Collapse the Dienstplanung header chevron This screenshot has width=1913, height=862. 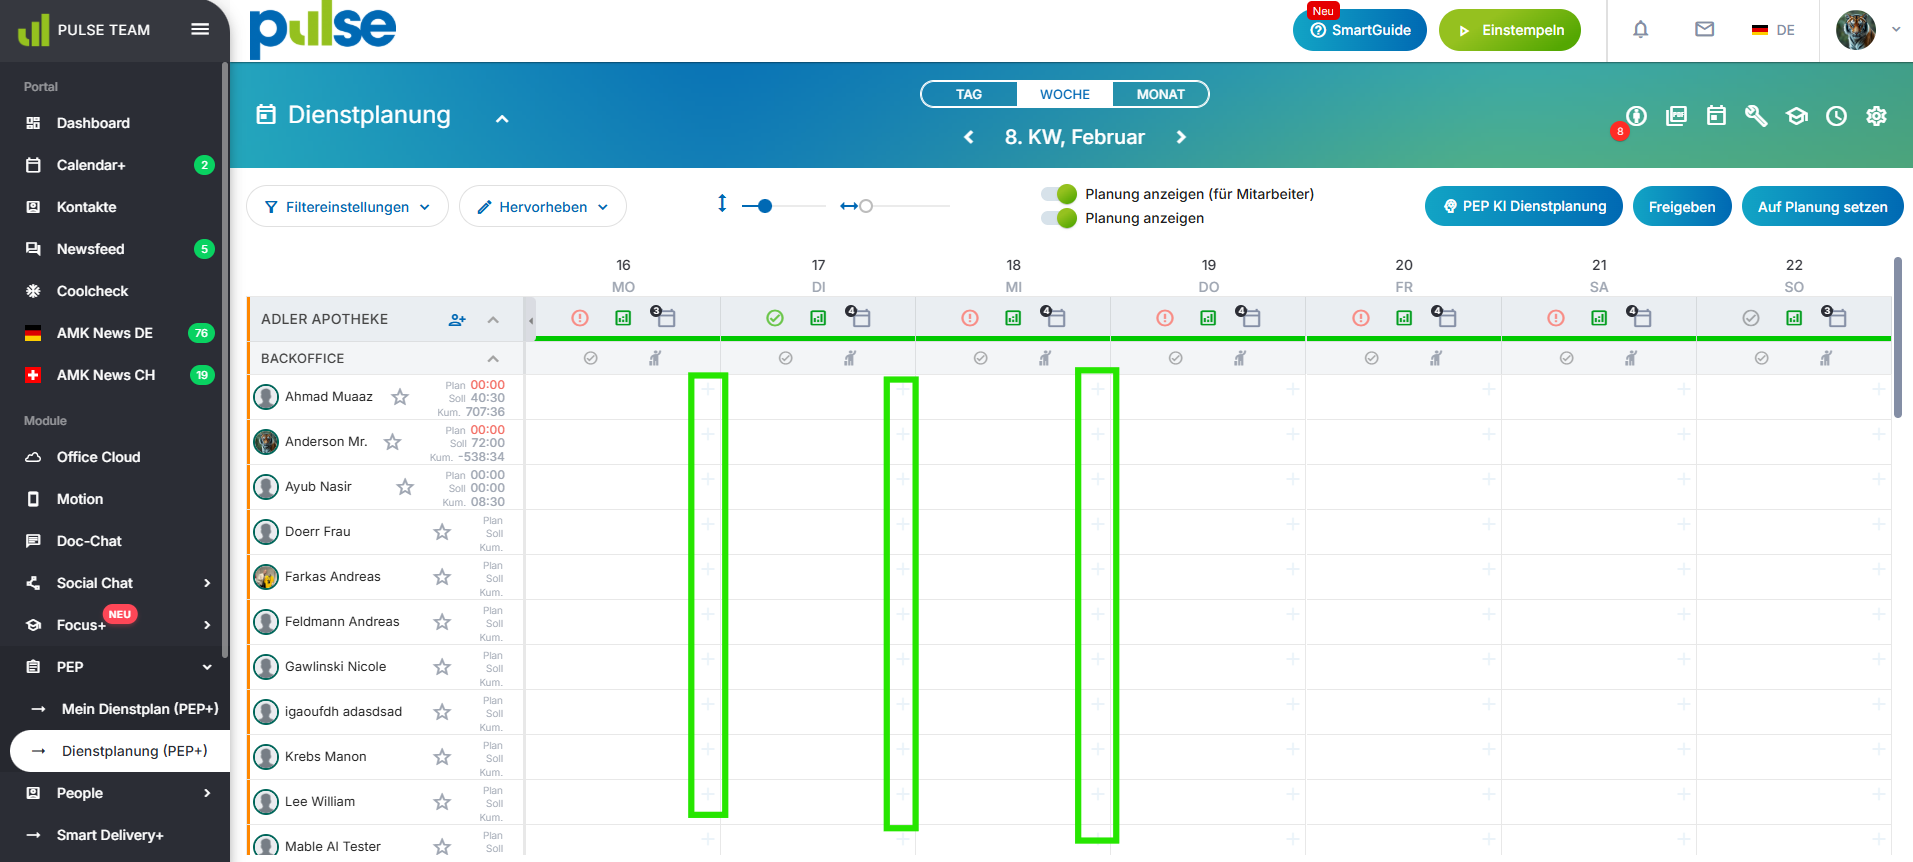[x=502, y=119]
